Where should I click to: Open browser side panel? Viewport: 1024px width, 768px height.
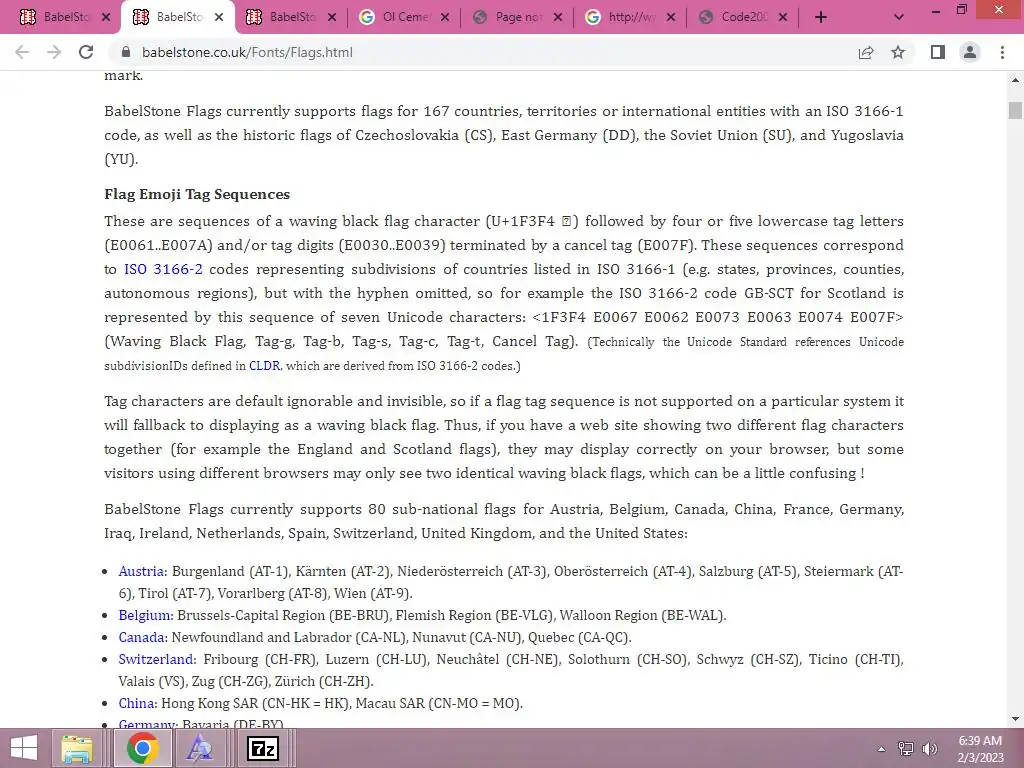[x=938, y=52]
